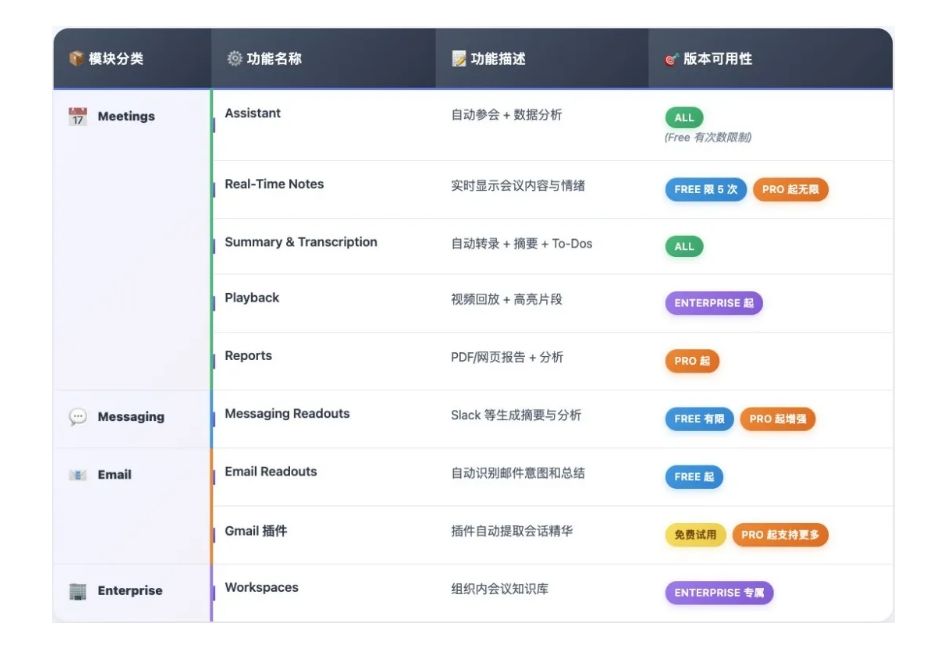Click the box icon in 模块分类 header
Screen dimensions: 943x646
[76, 58]
